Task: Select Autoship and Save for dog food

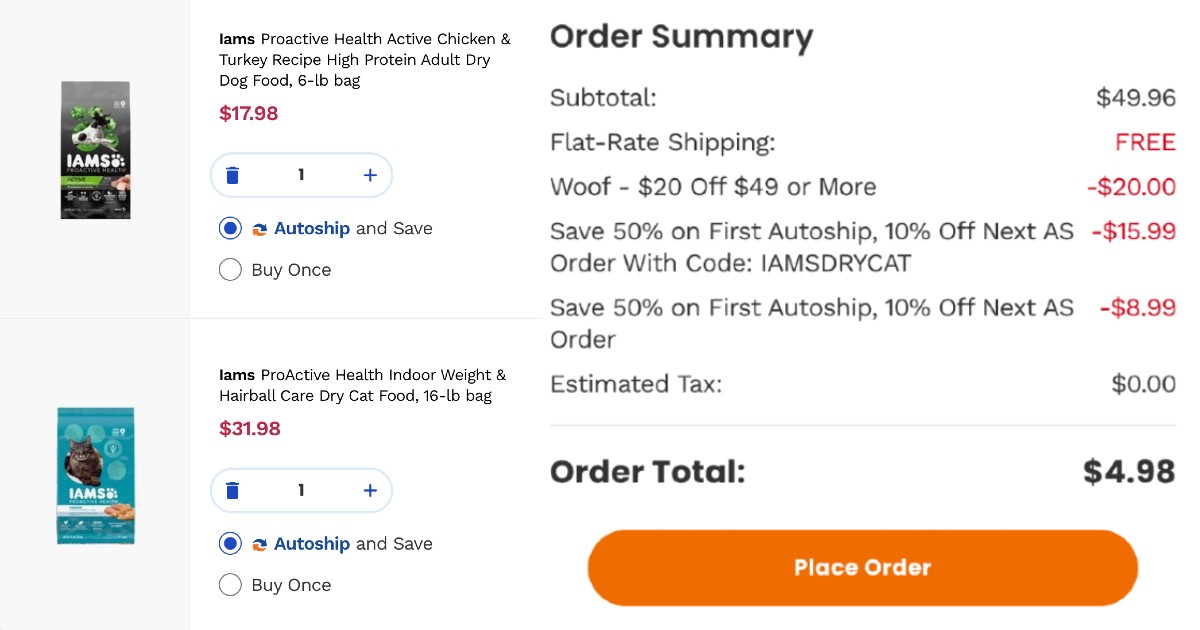Action: pyautogui.click(x=230, y=229)
